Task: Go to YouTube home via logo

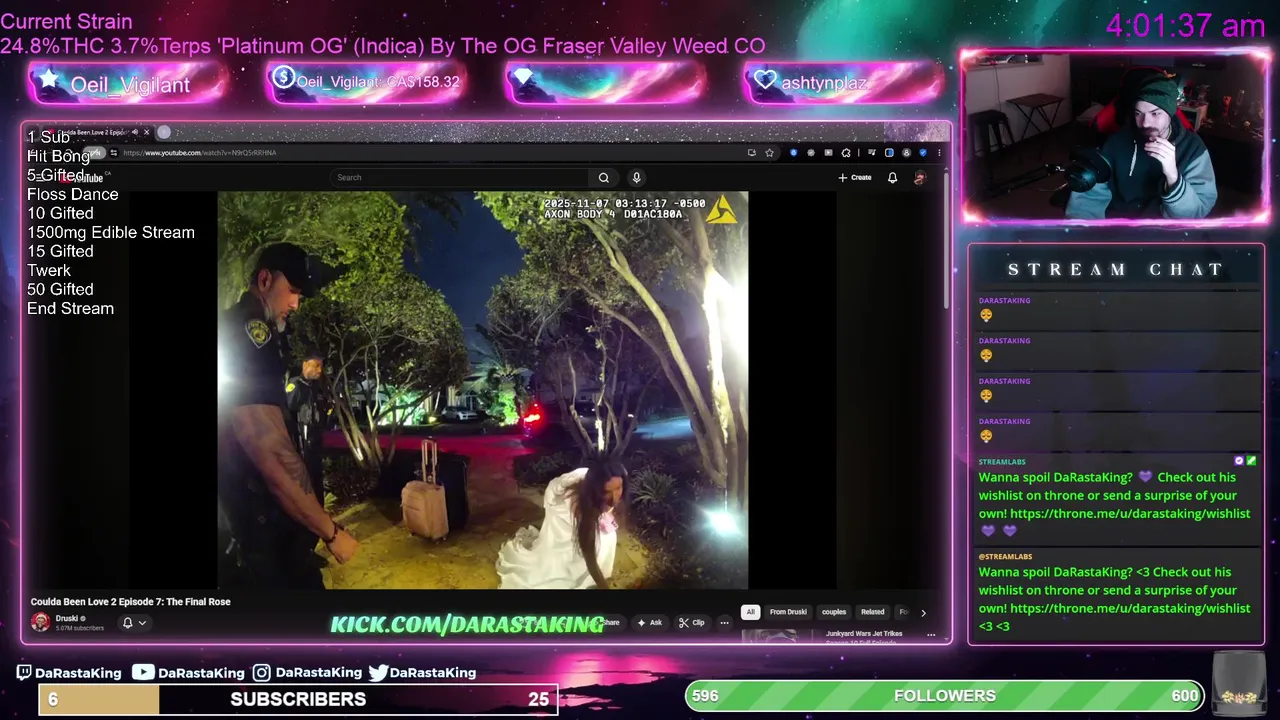Action: 83,179
